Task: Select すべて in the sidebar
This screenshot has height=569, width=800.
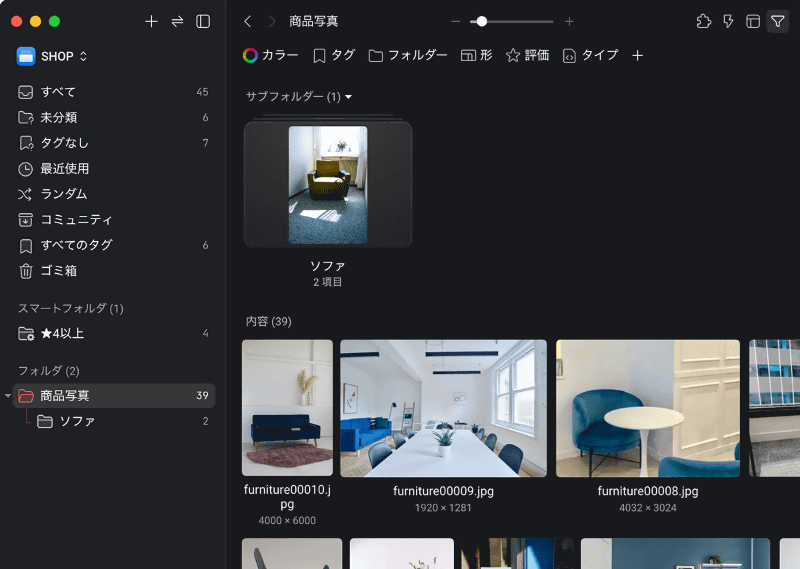Action: point(113,92)
